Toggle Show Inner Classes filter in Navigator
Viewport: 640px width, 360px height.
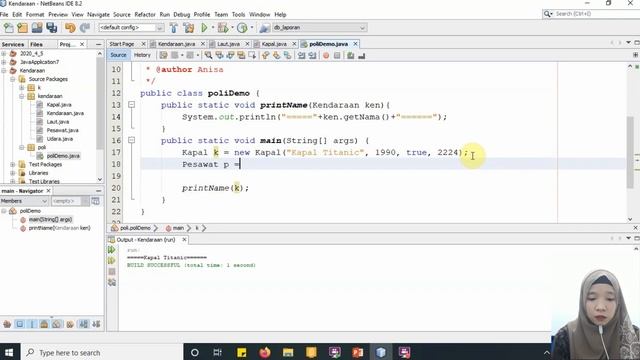coord(57,324)
